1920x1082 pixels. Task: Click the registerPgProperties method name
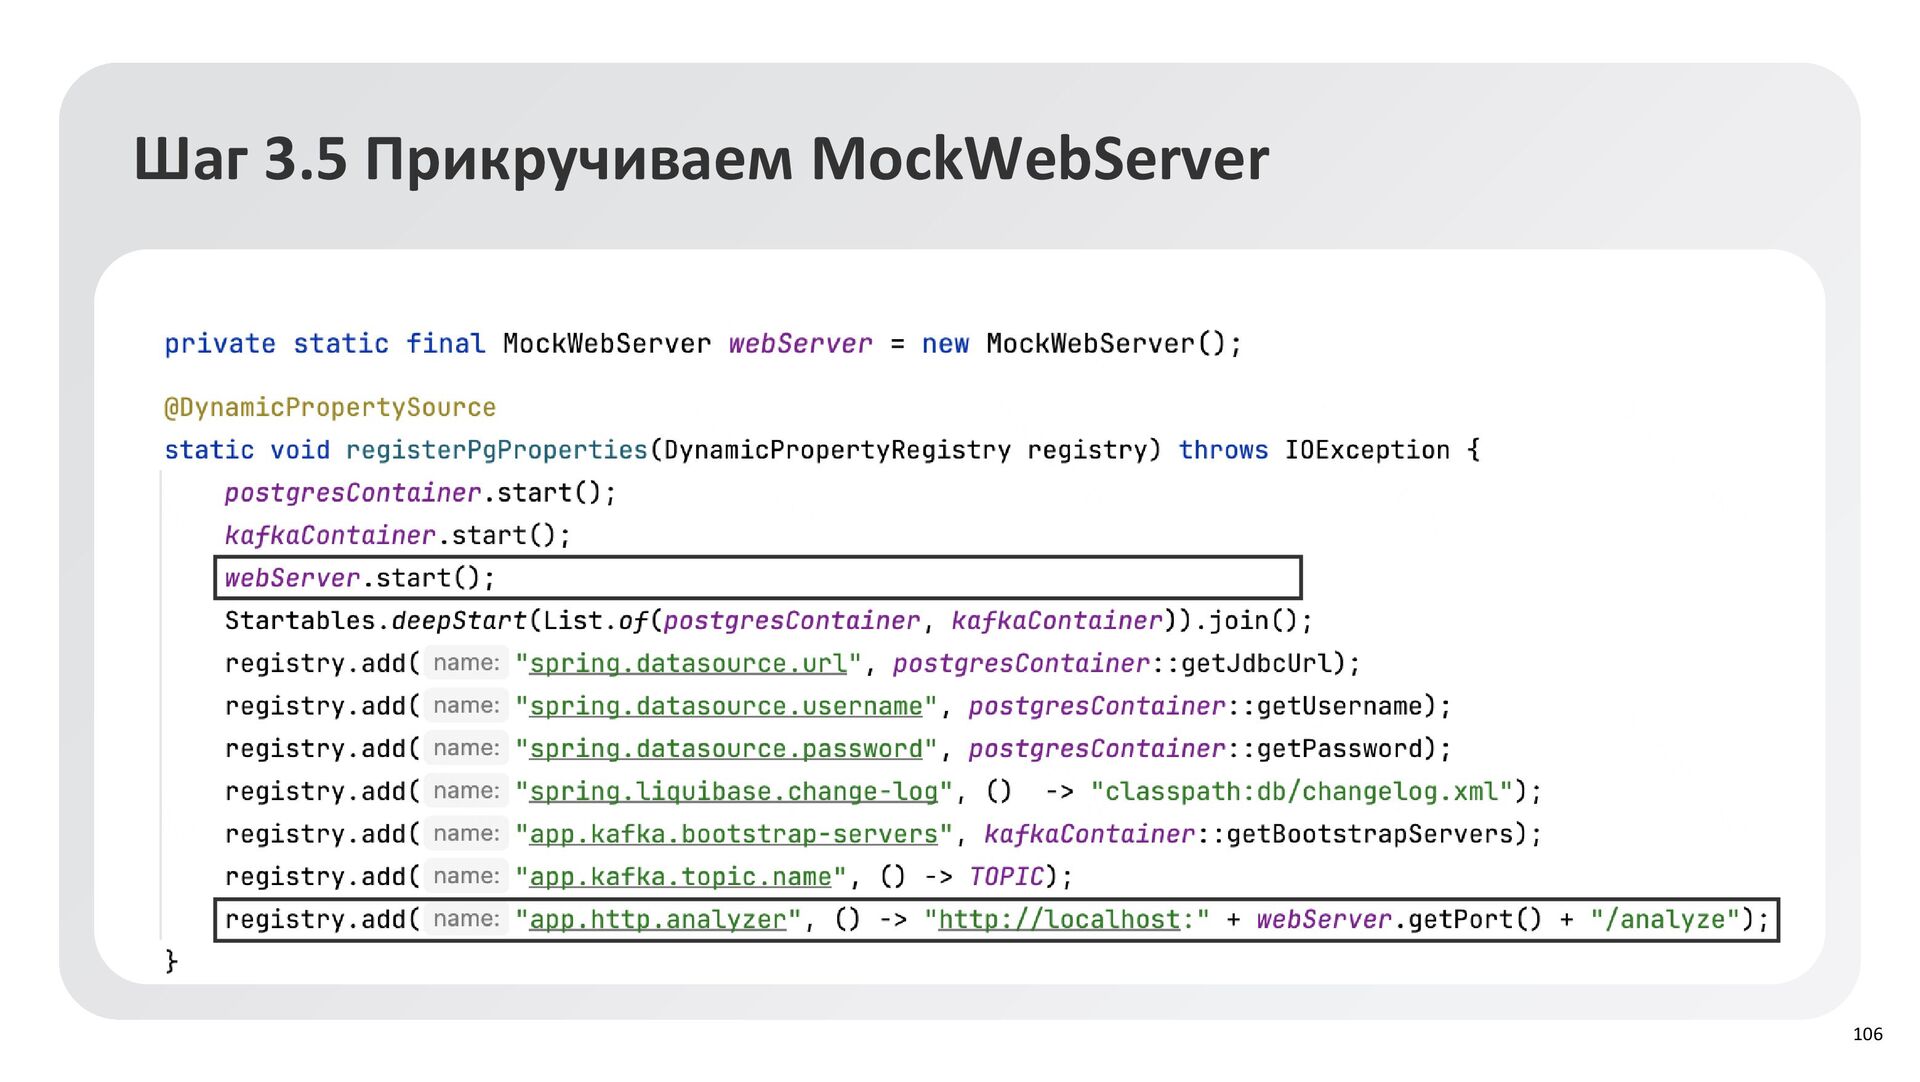(497, 451)
